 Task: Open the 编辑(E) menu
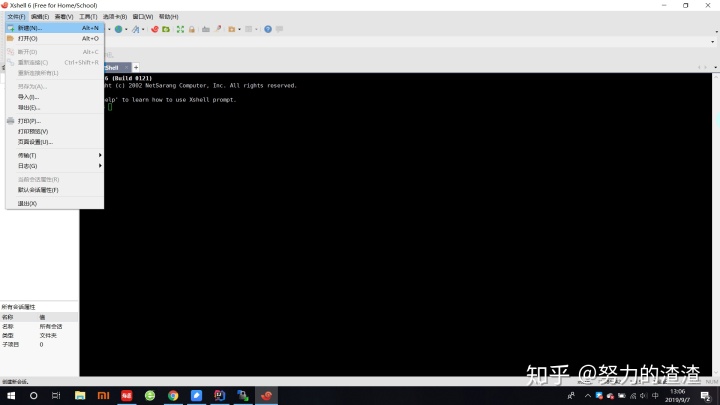point(40,17)
